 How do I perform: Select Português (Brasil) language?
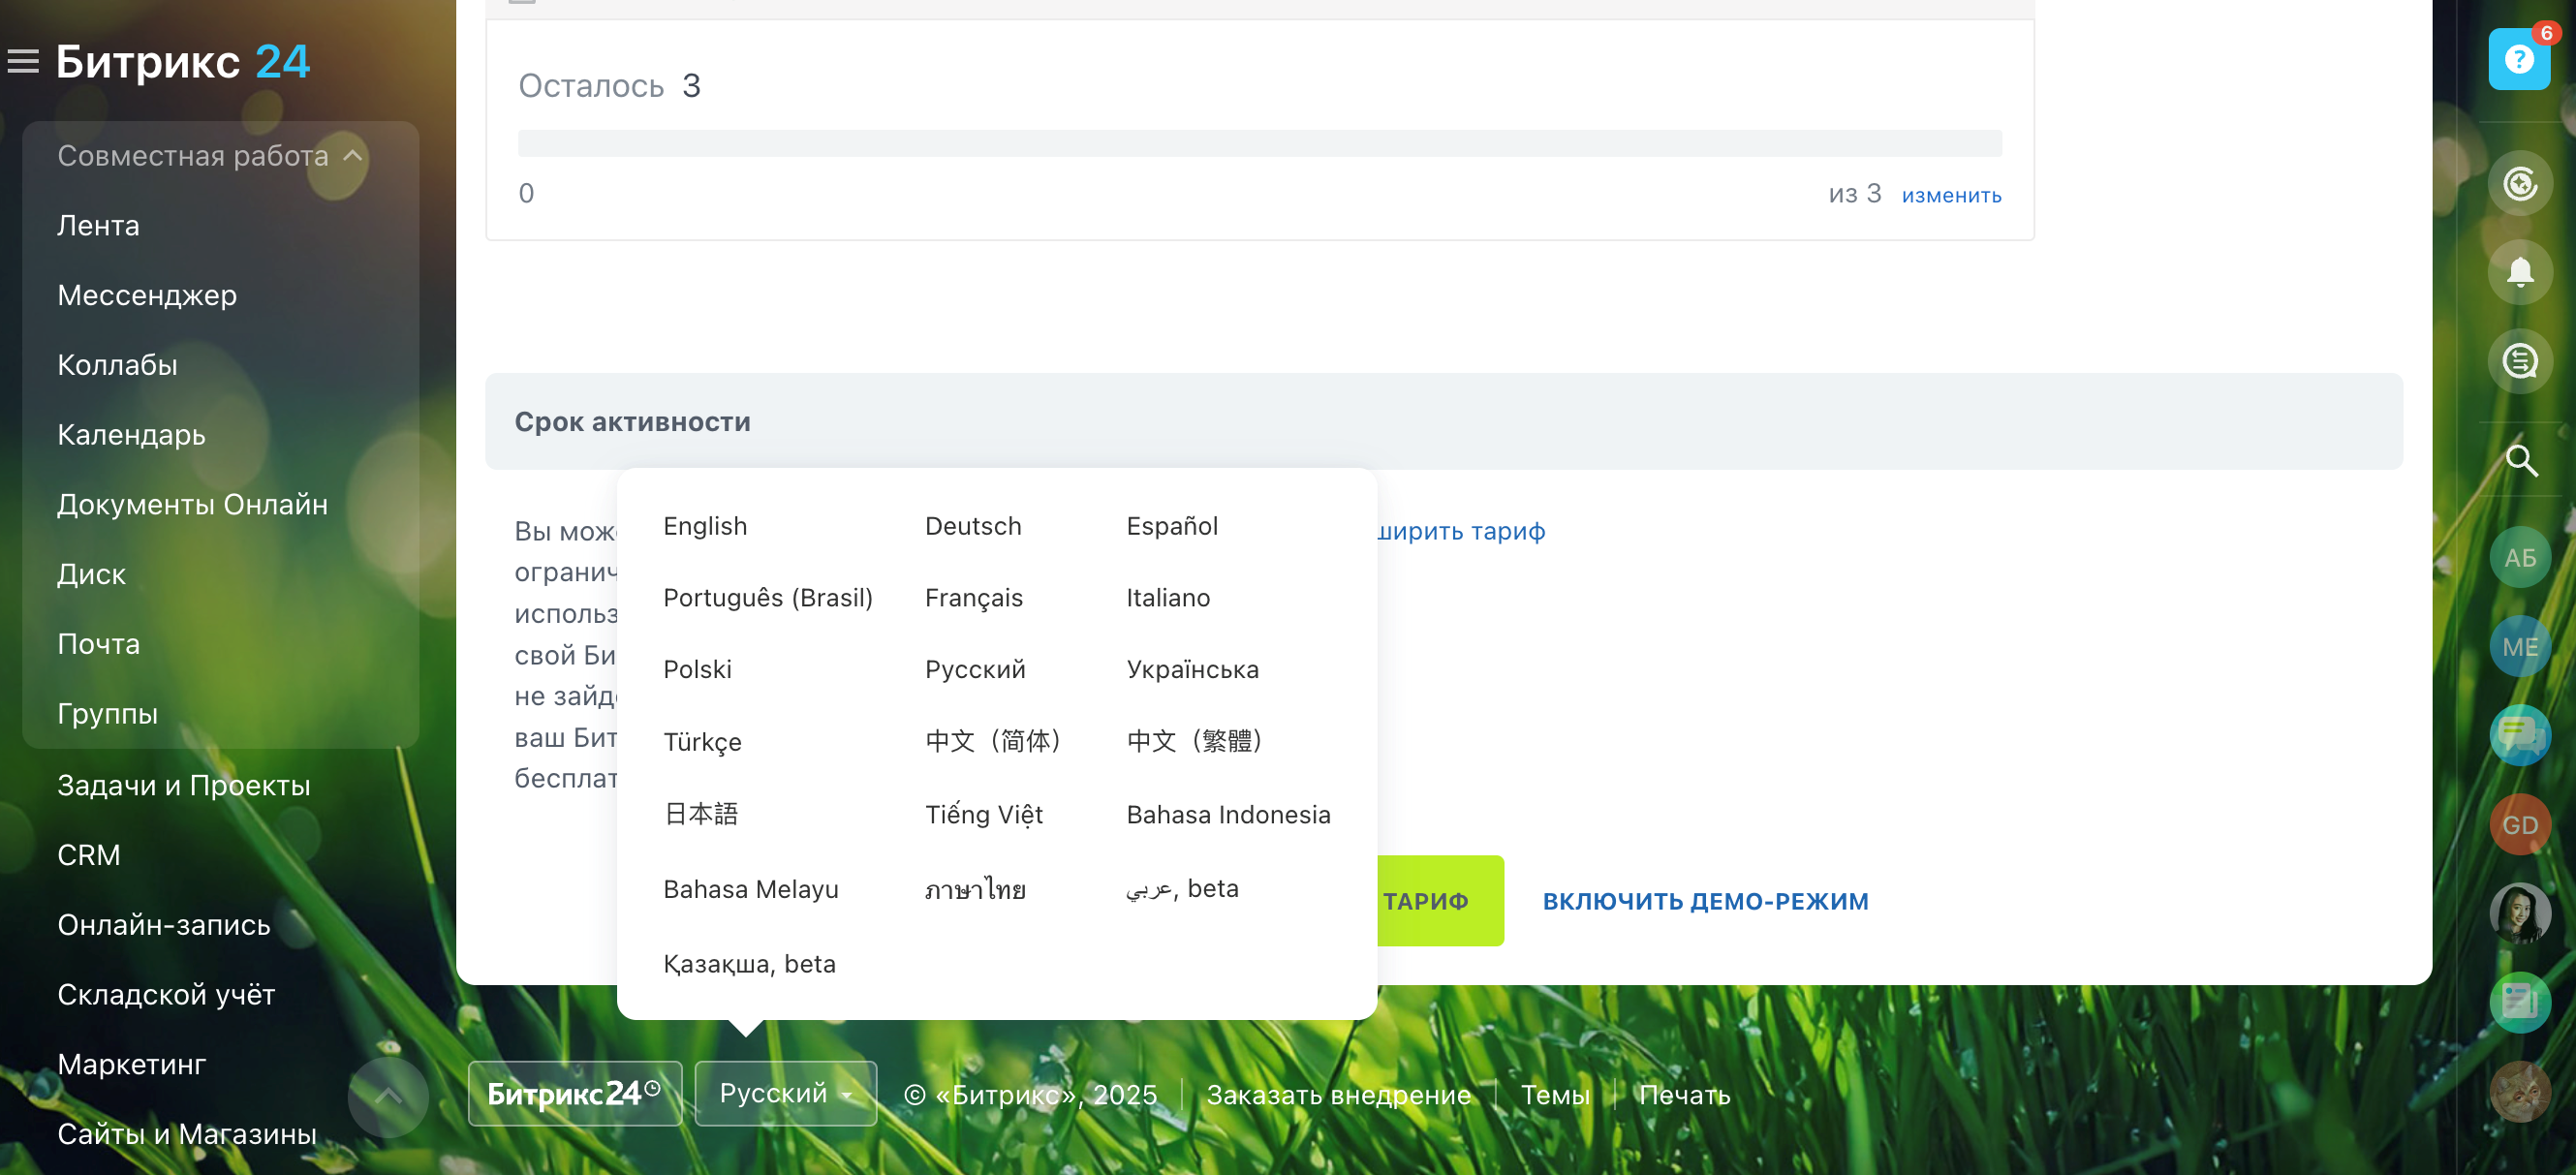pos(768,598)
